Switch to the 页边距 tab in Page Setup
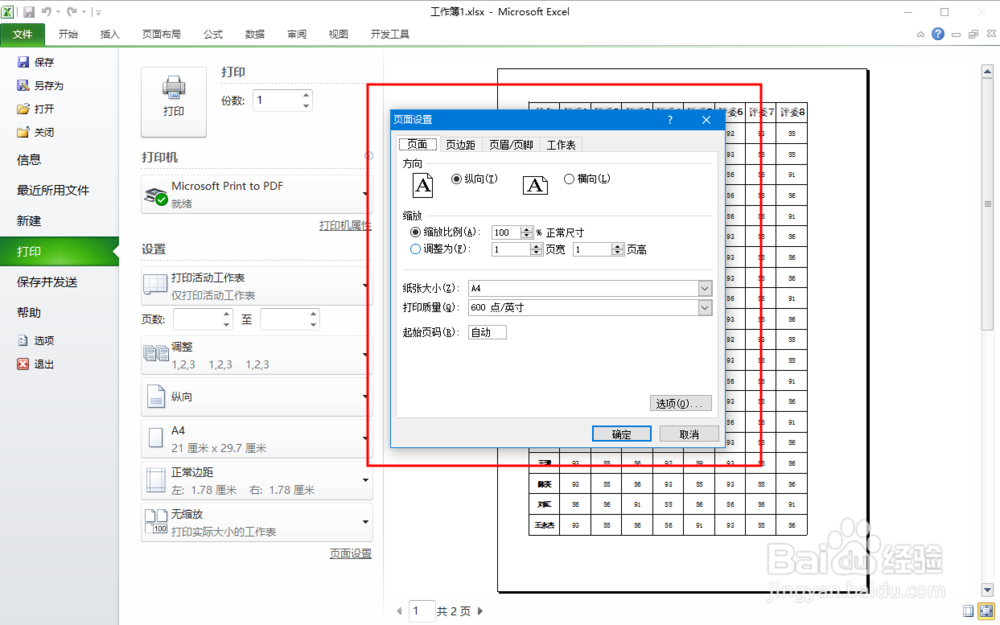The image size is (1000, 625). tap(460, 143)
